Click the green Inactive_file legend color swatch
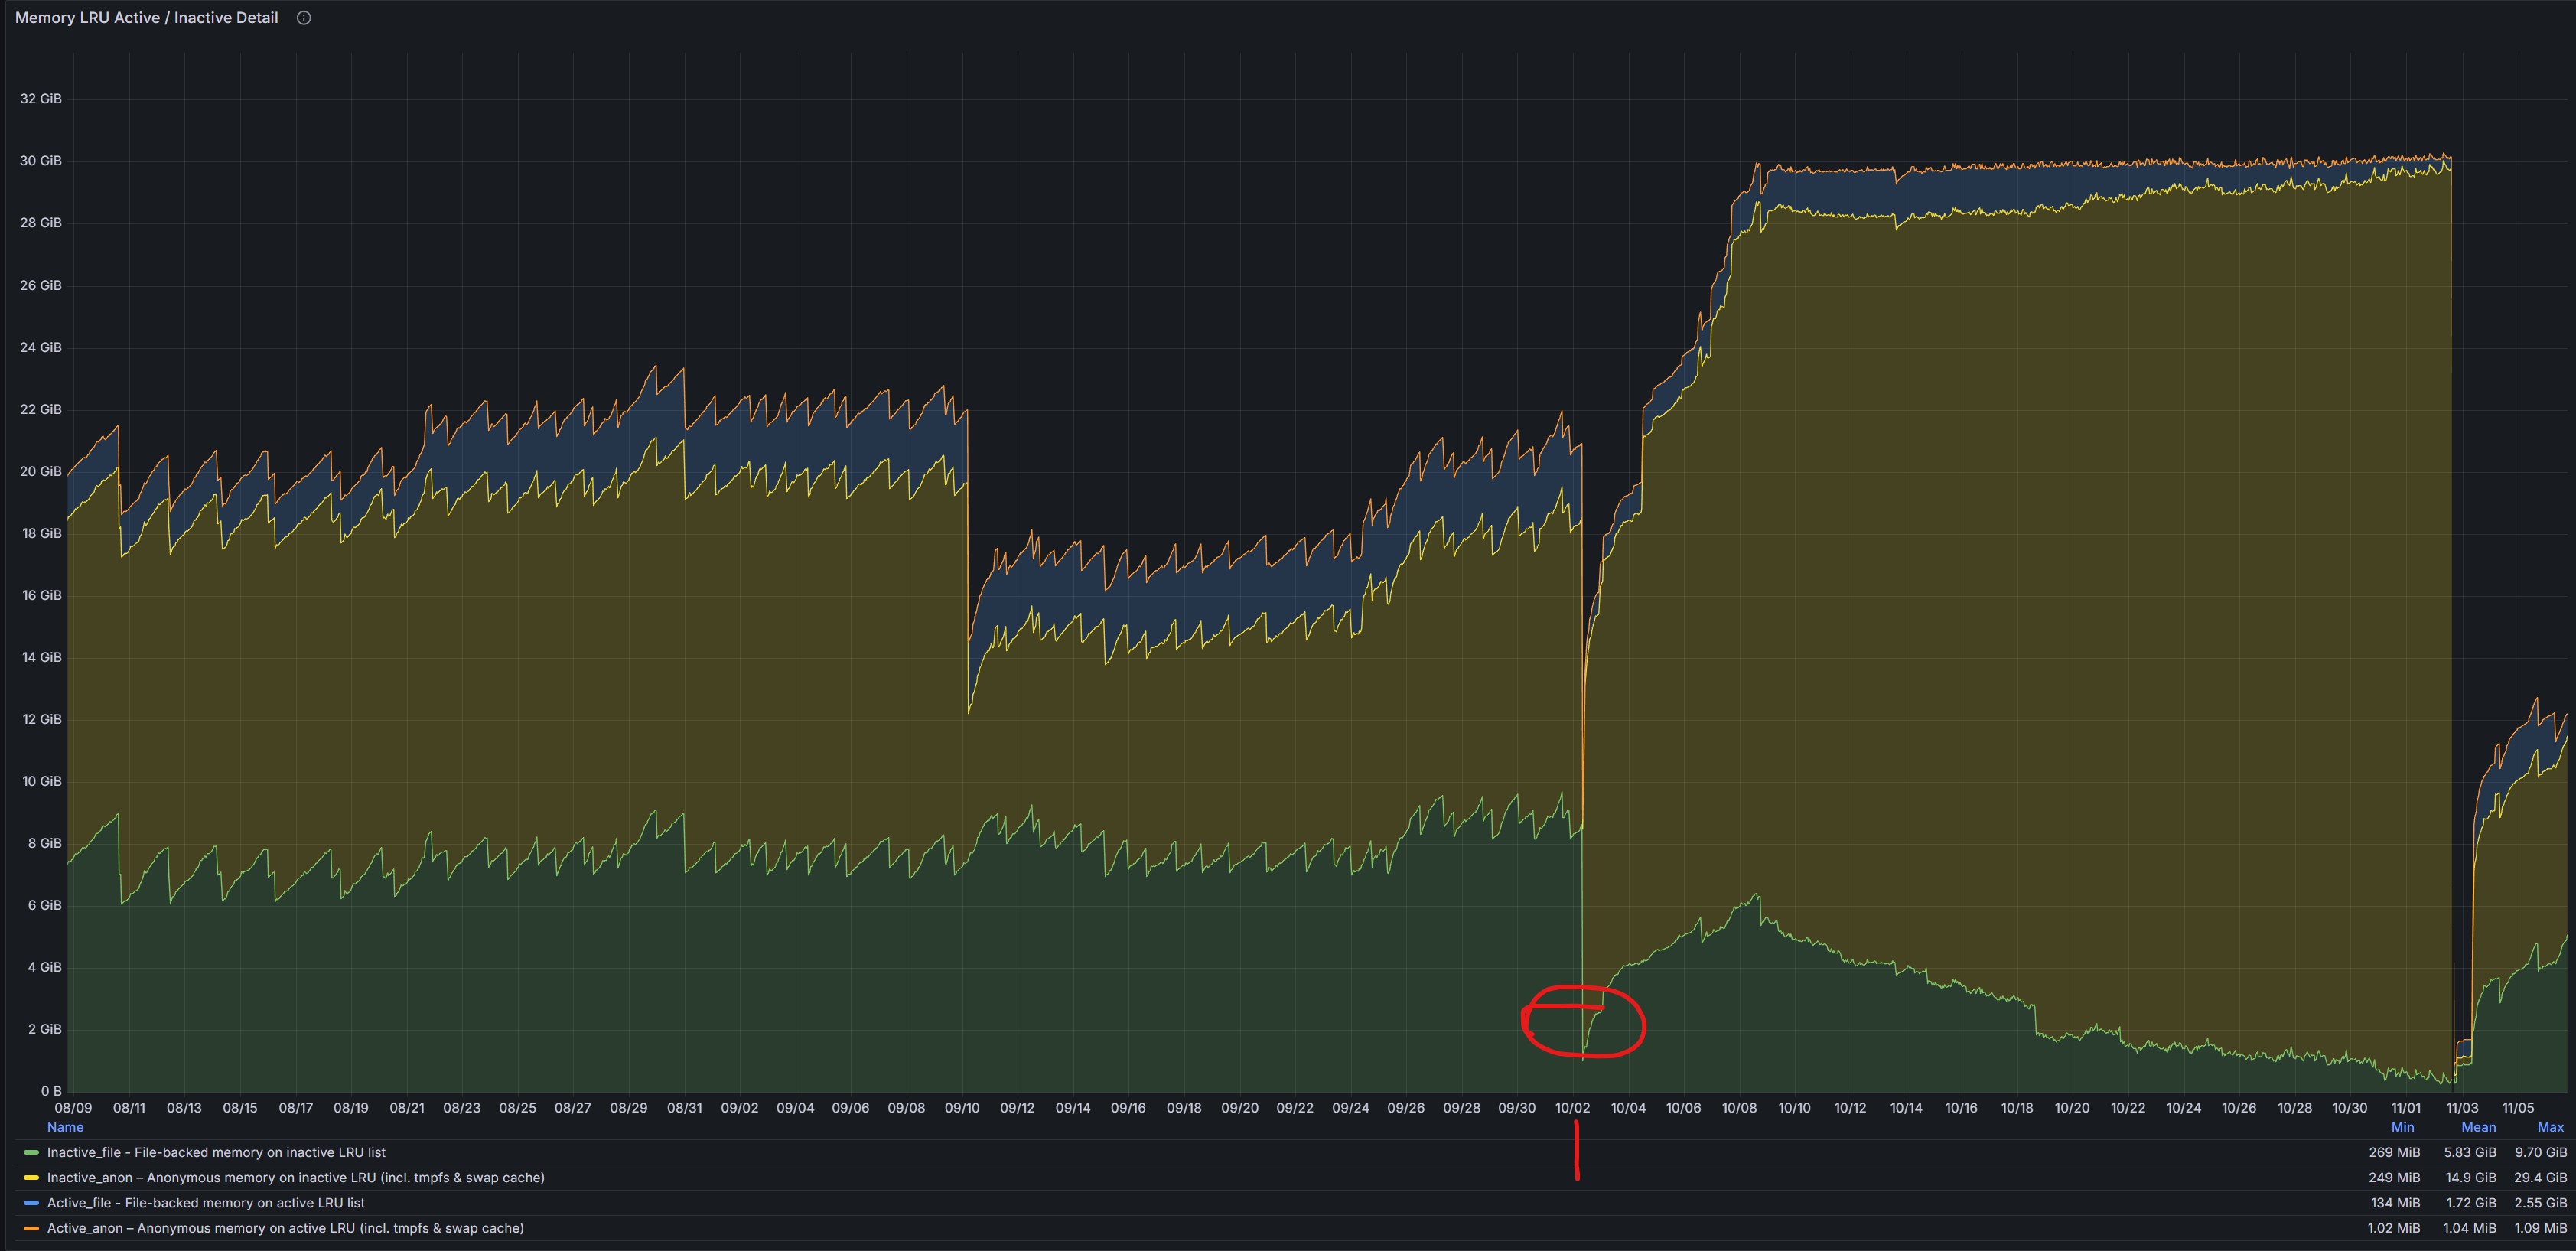The height and width of the screenshot is (1251, 2576). point(31,1153)
